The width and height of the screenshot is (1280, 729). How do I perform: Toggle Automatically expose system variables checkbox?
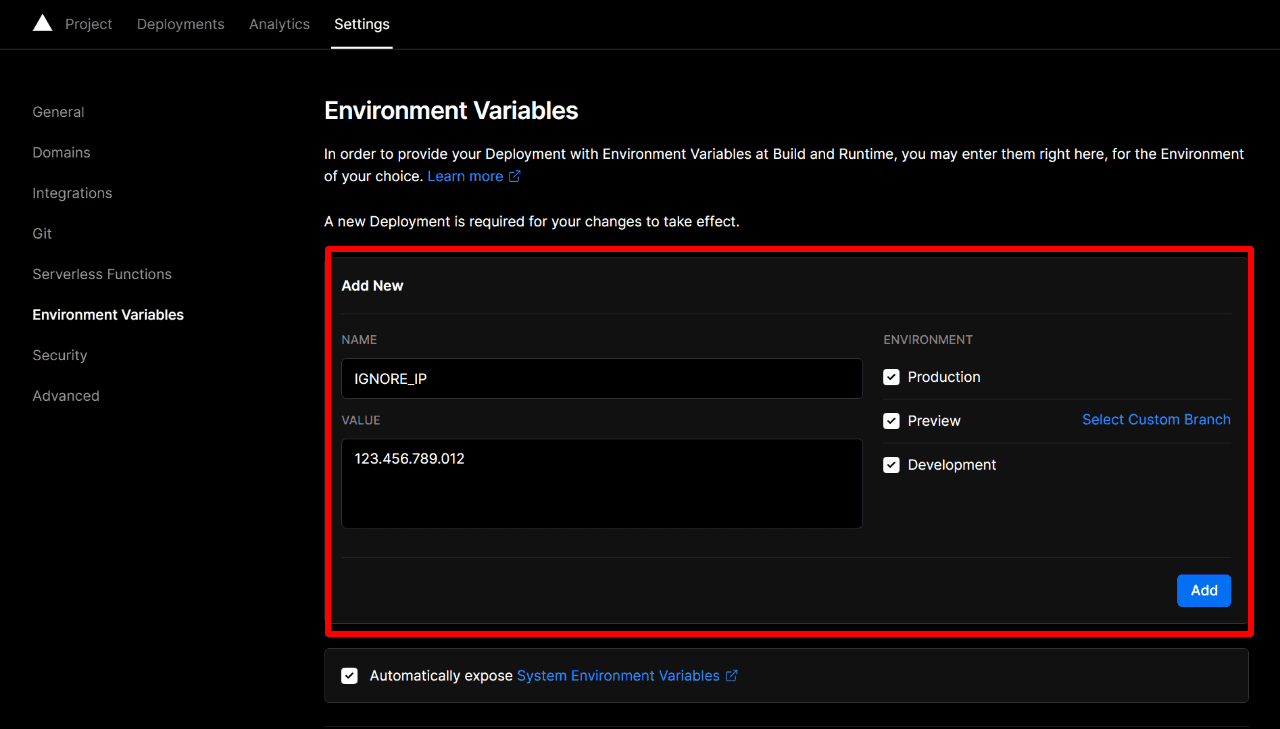[x=349, y=676]
